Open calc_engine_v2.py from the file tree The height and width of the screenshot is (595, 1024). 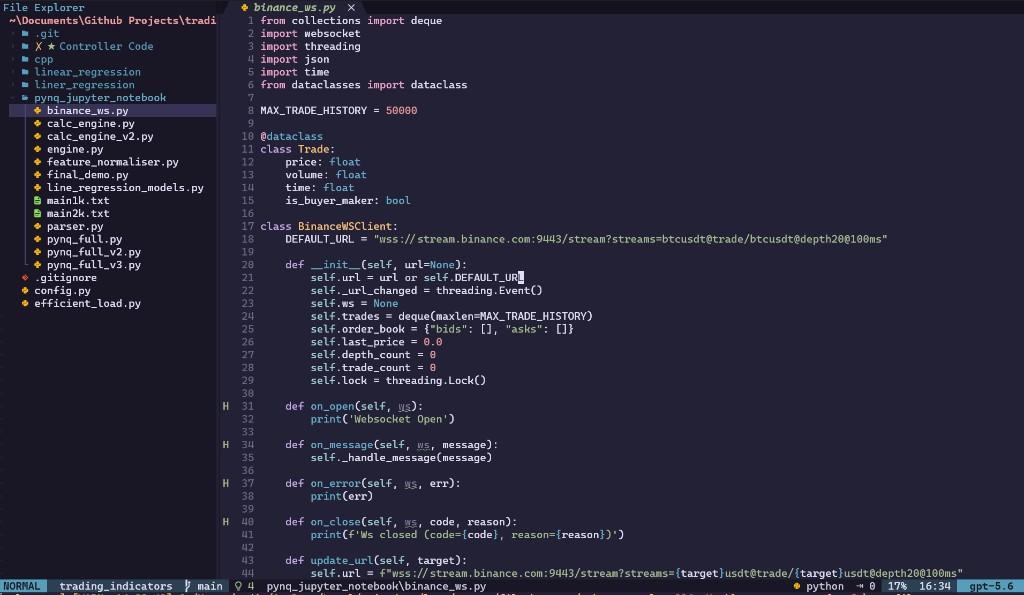100,136
